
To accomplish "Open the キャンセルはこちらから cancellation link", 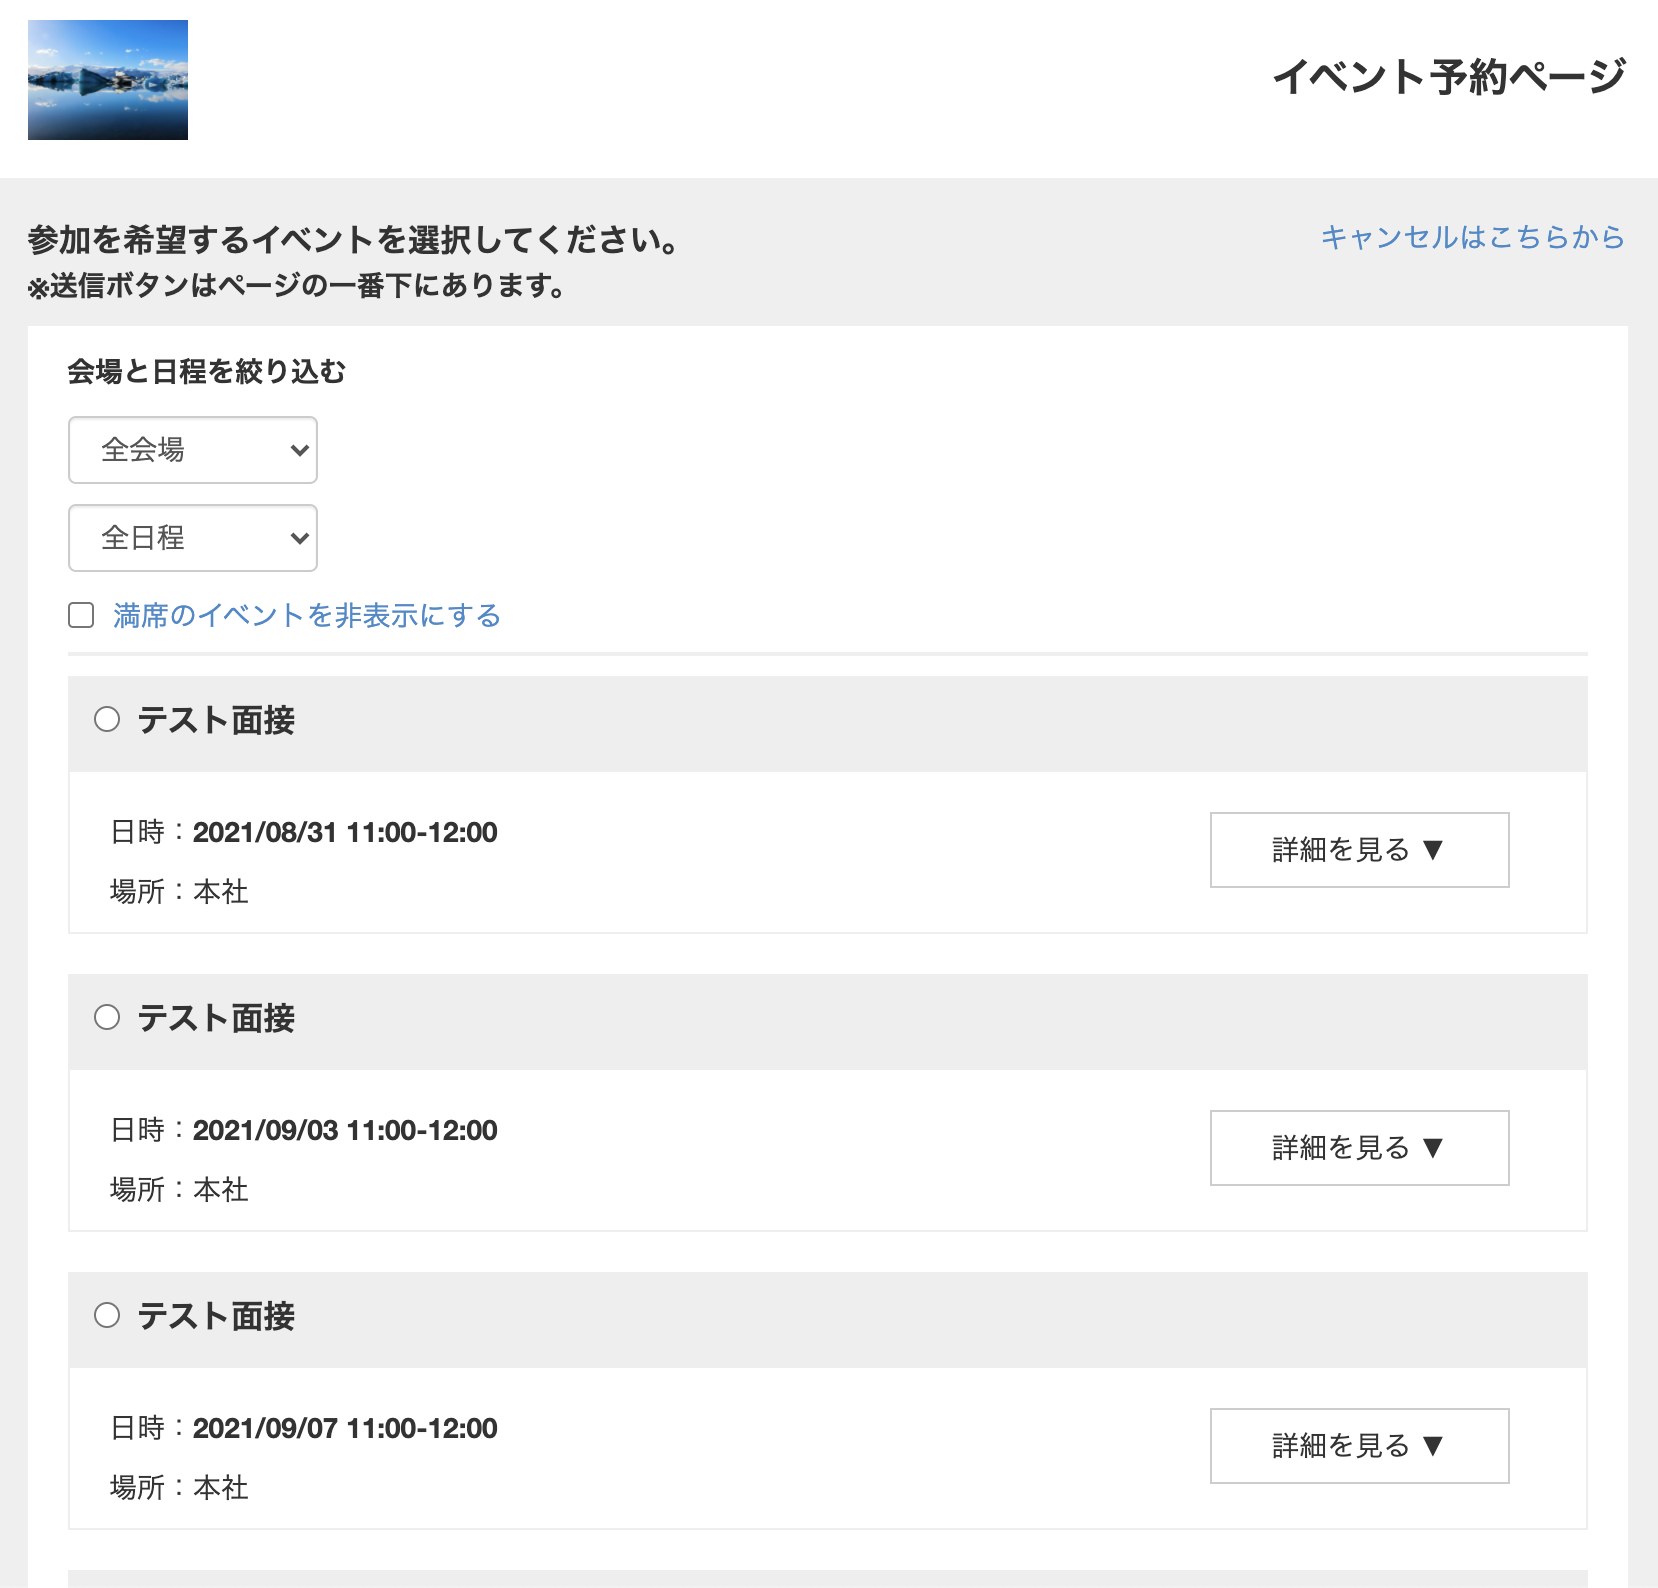I will tap(1472, 238).
